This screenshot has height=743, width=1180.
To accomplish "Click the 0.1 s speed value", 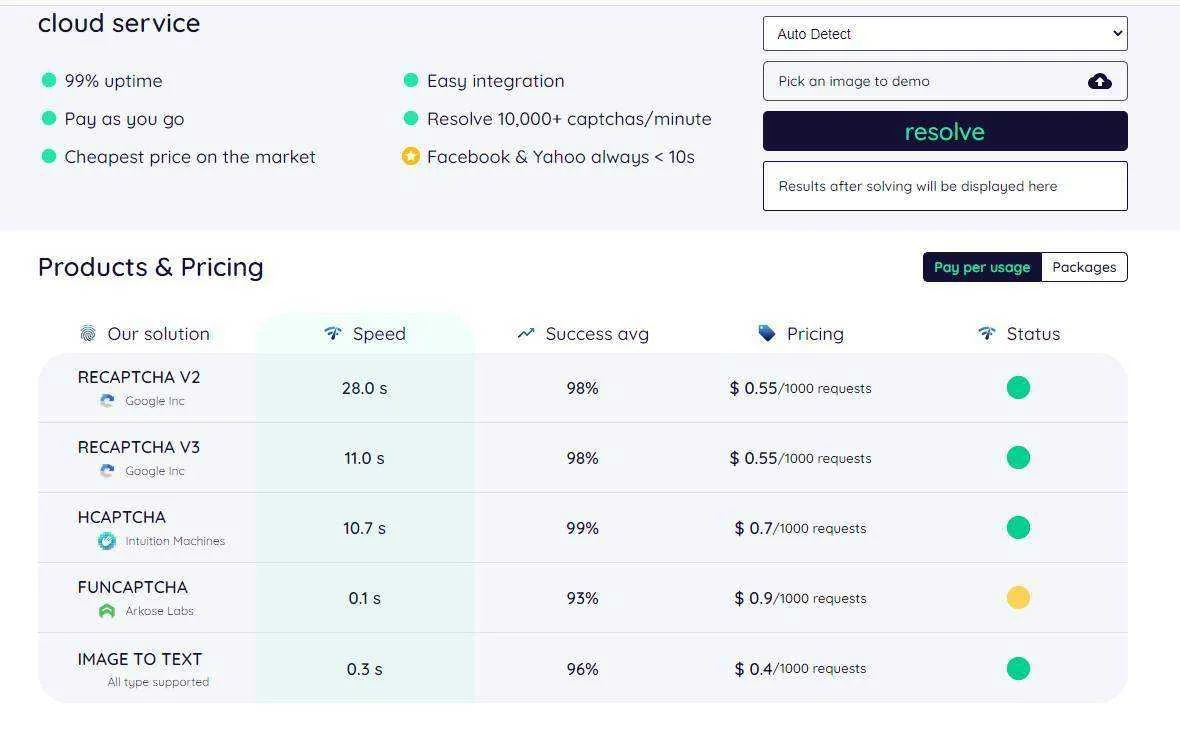I will 364,598.
